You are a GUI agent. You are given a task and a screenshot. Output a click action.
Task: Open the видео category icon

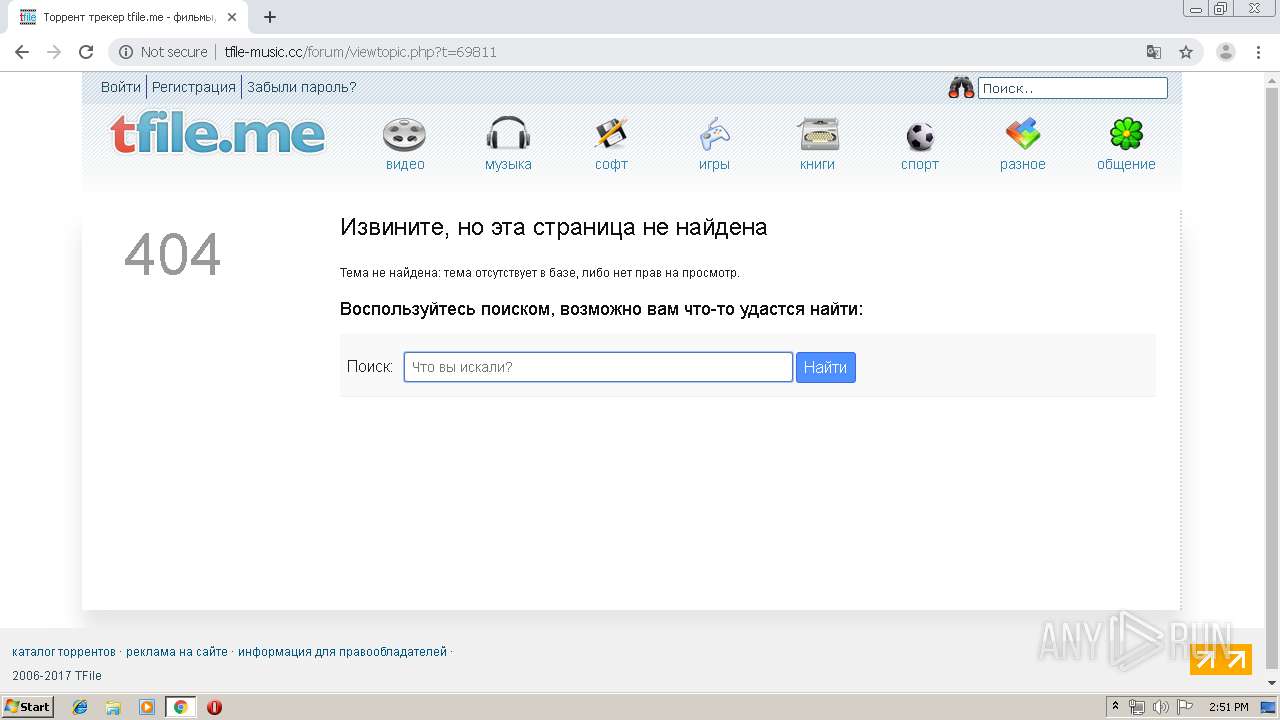pos(404,134)
